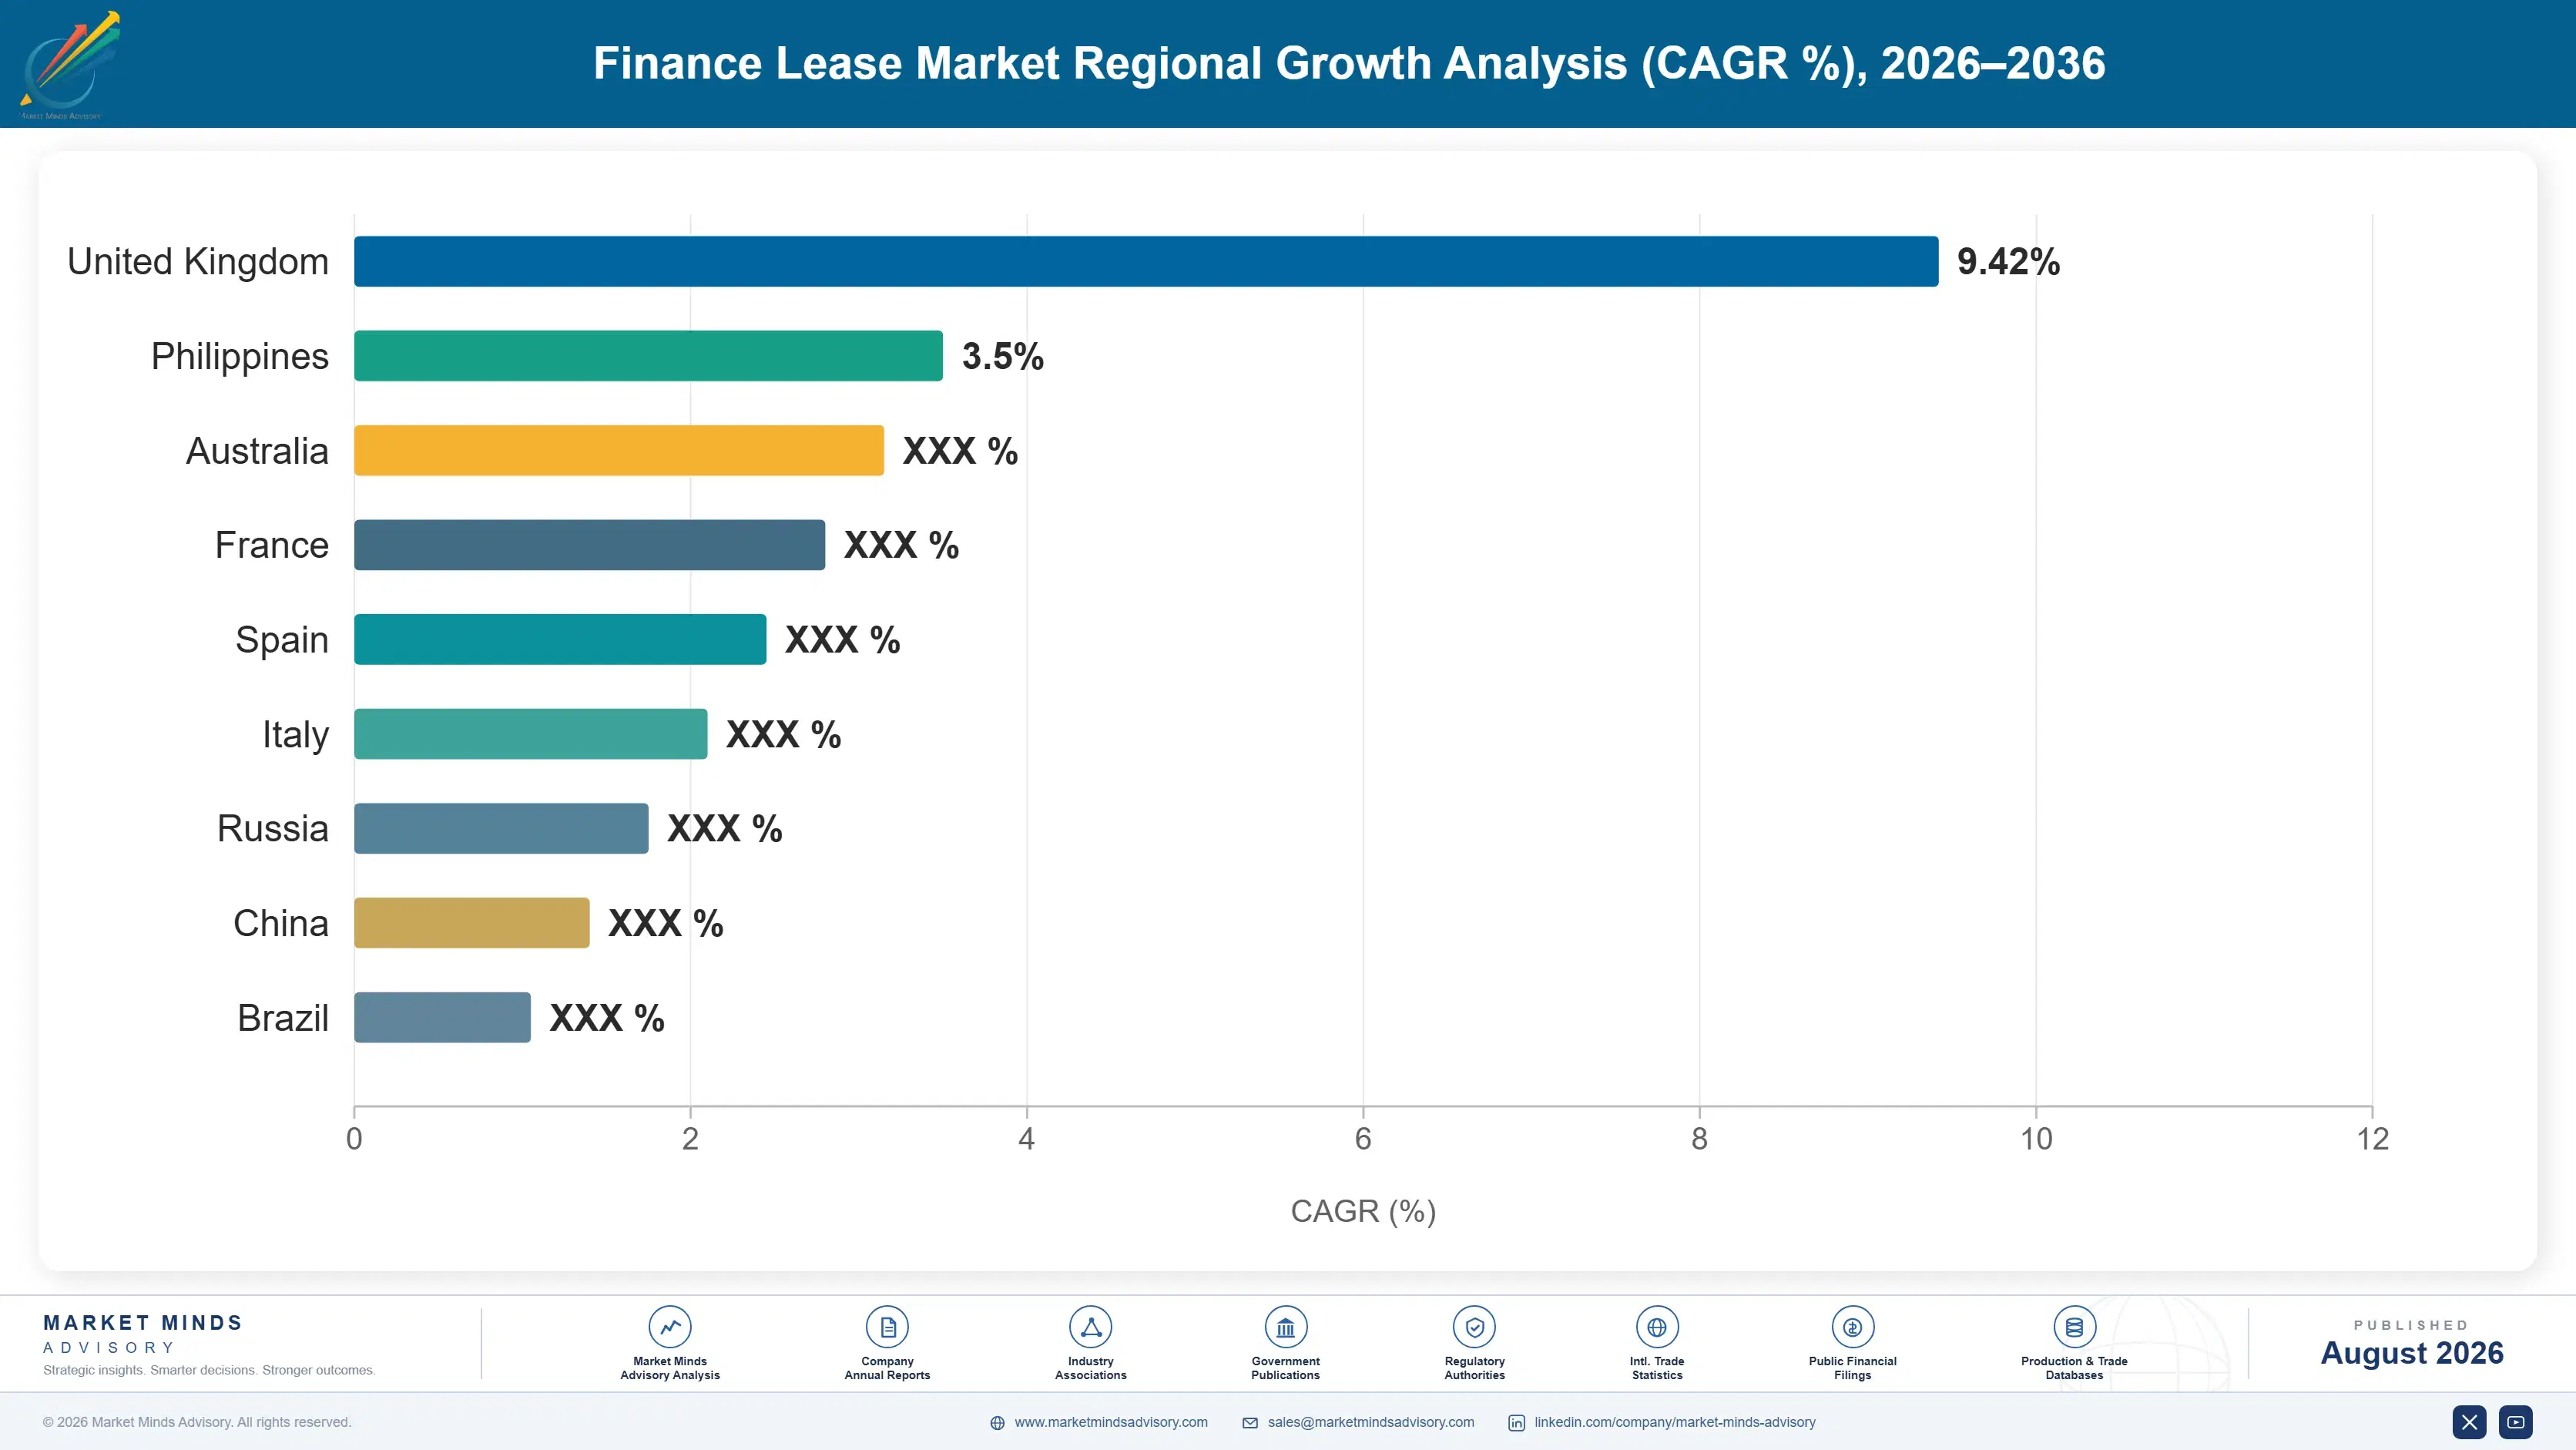The width and height of the screenshot is (2576, 1450).
Task: Click the Brazil bar
Action: tap(442, 1017)
